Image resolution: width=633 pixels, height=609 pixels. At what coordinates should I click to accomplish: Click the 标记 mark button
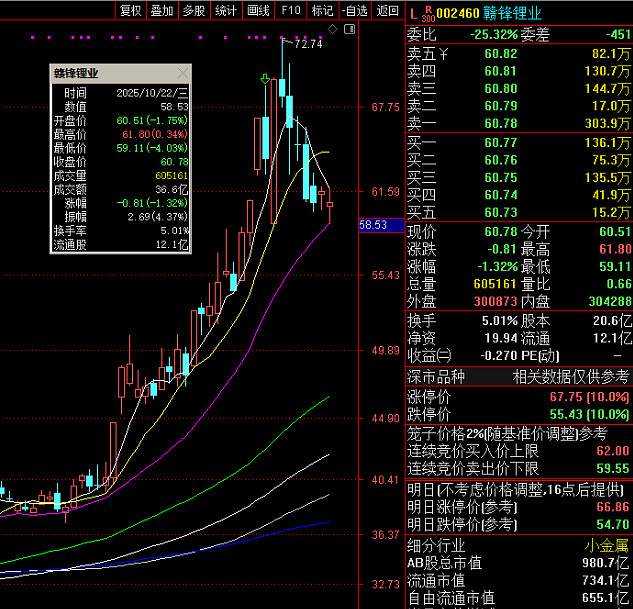click(x=321, y=10)
